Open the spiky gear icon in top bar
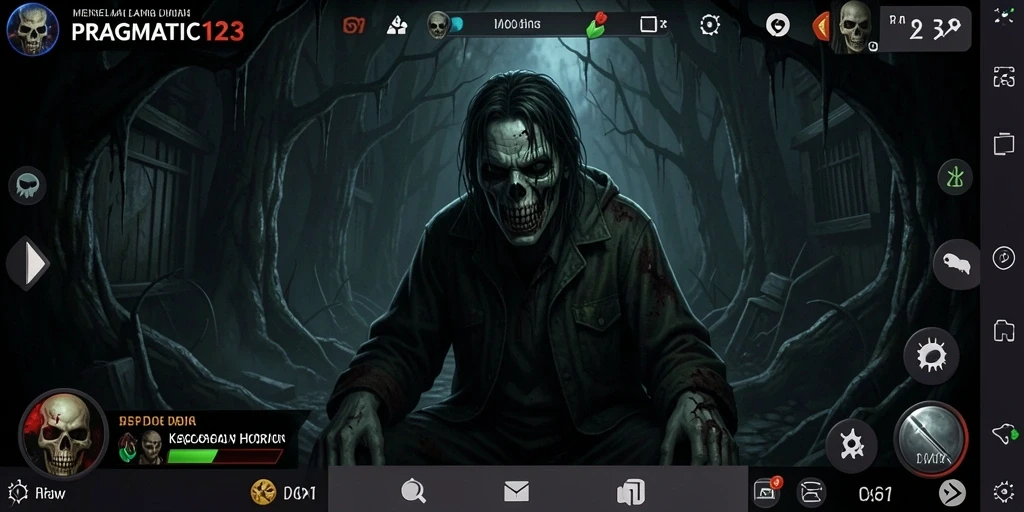 tap(709, 25)
